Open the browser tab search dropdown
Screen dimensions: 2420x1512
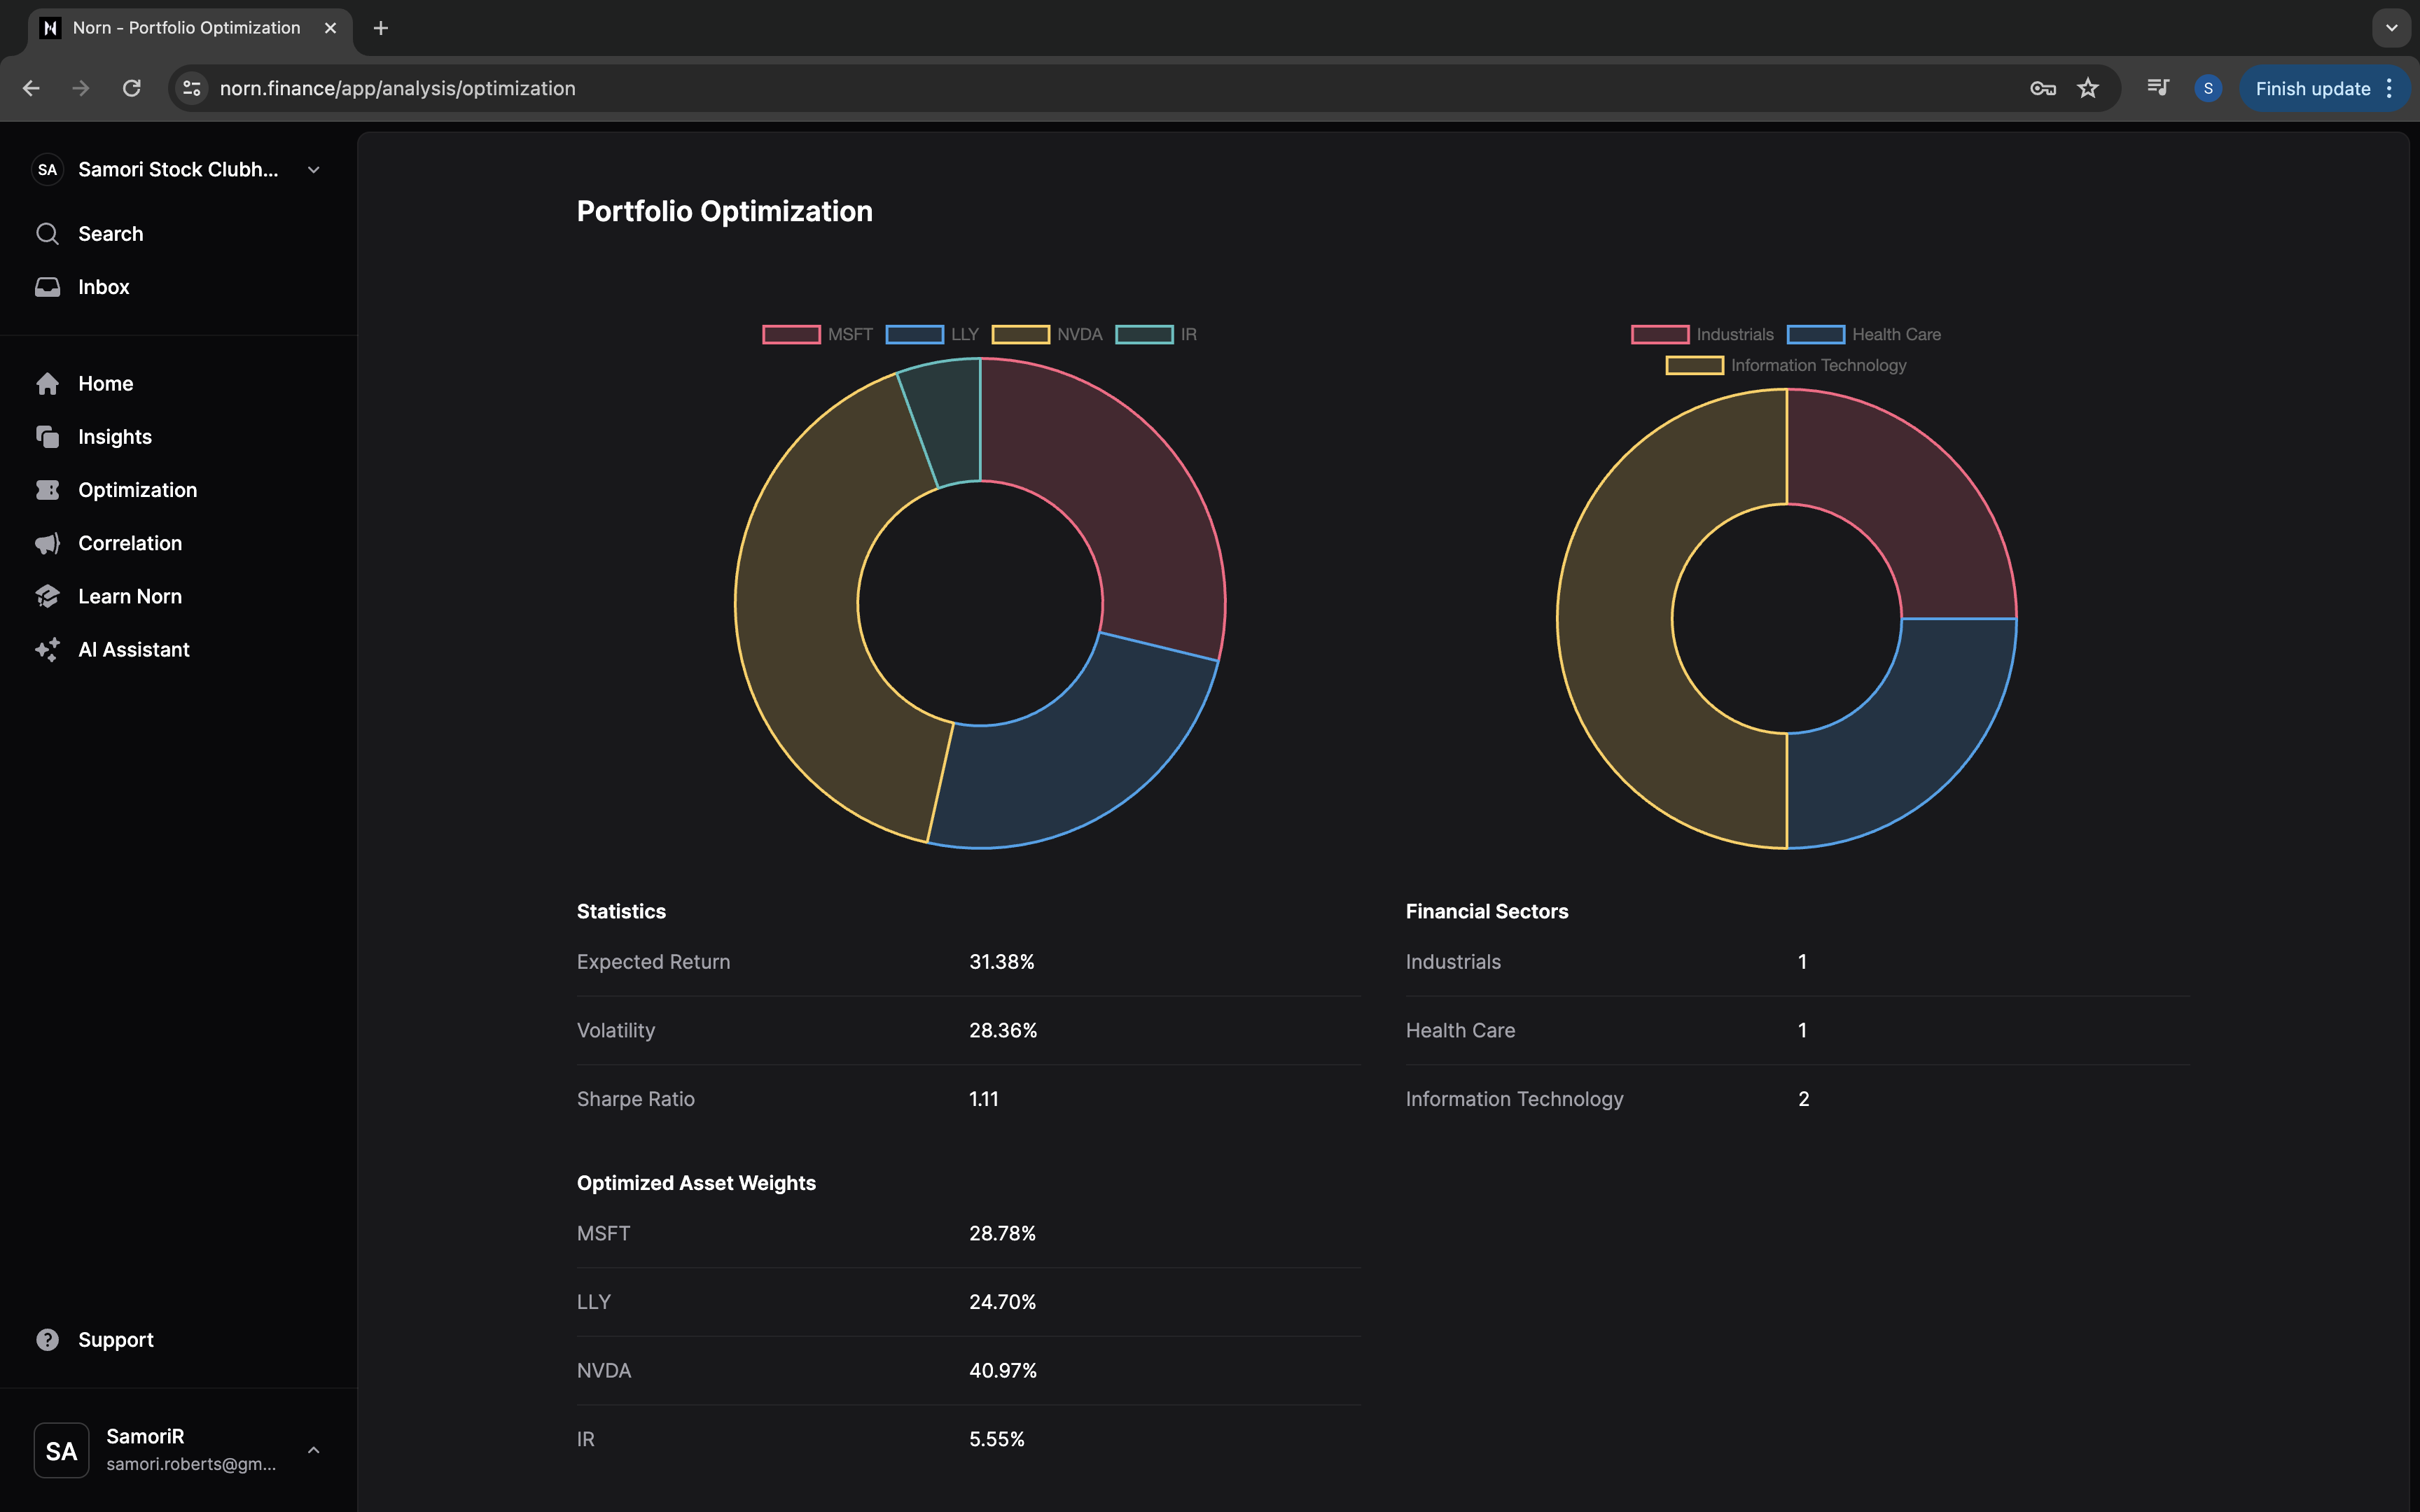point(2391,28)
